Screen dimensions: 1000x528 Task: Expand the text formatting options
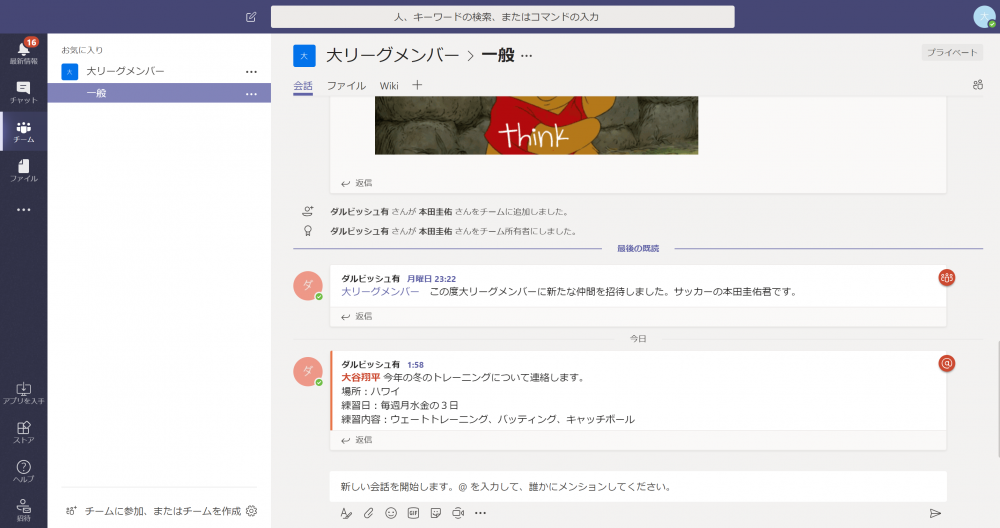click(346, 513)
